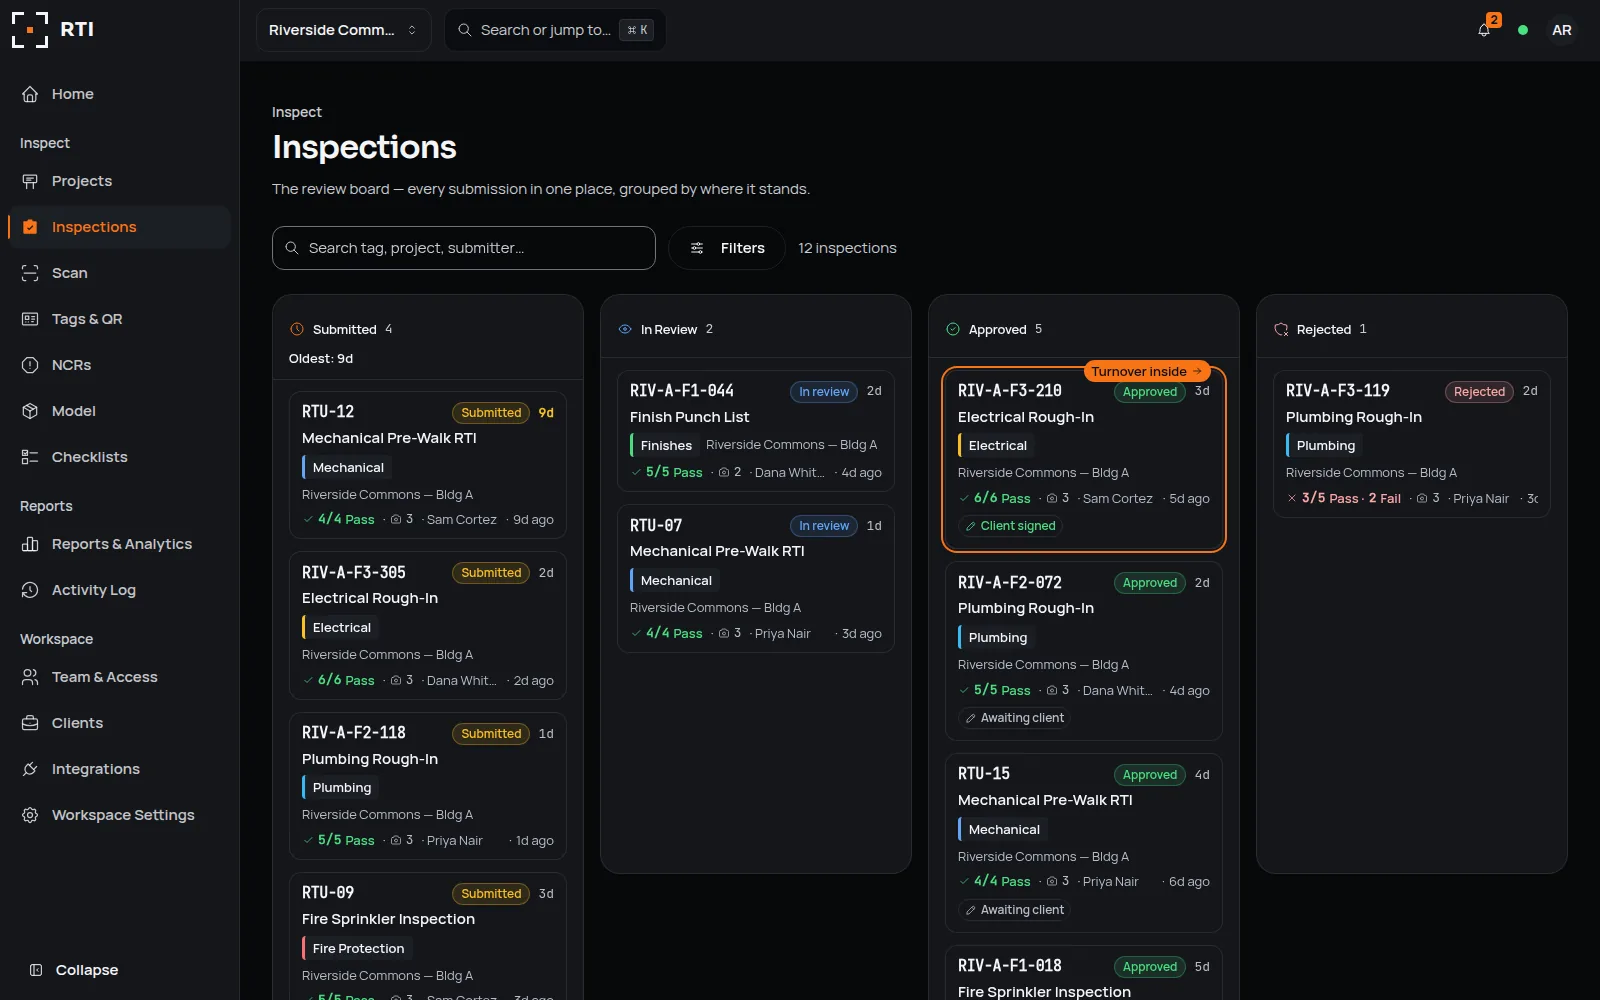Click the Integrations plug icon

[x=30, y=769]
